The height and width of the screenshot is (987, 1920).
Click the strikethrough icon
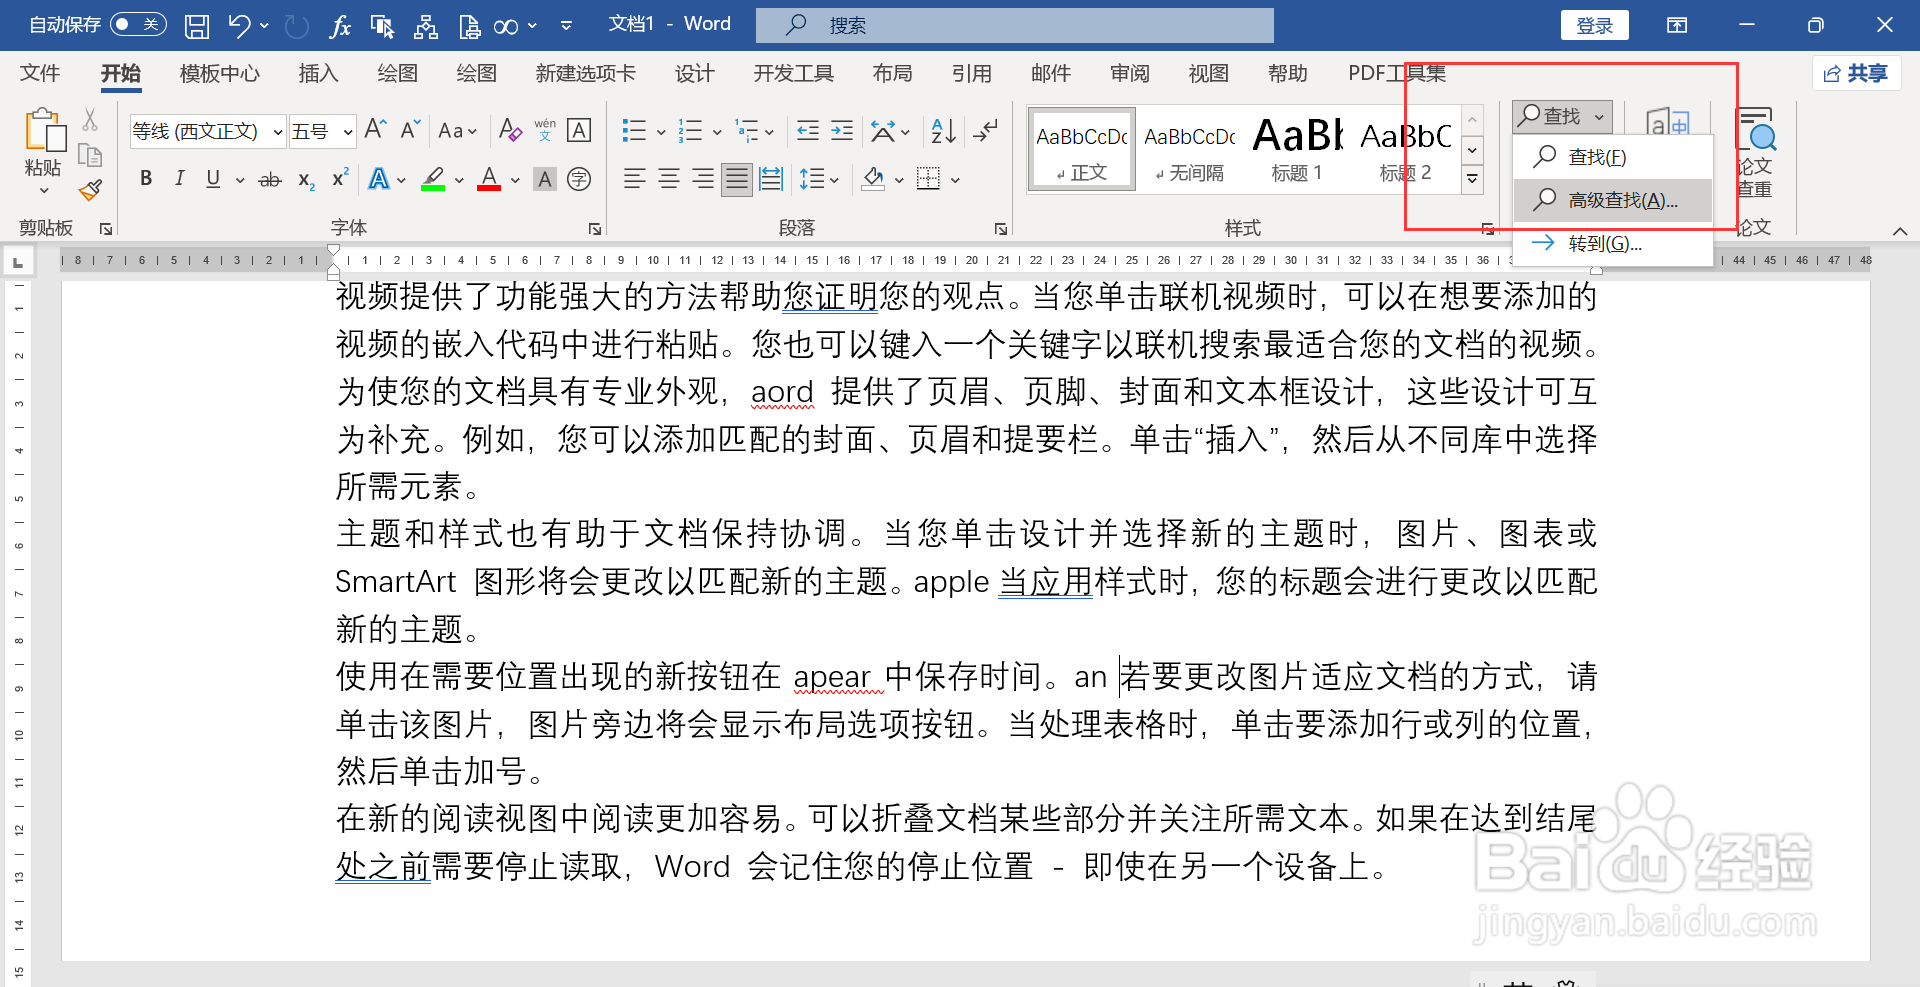click(269, 179)
